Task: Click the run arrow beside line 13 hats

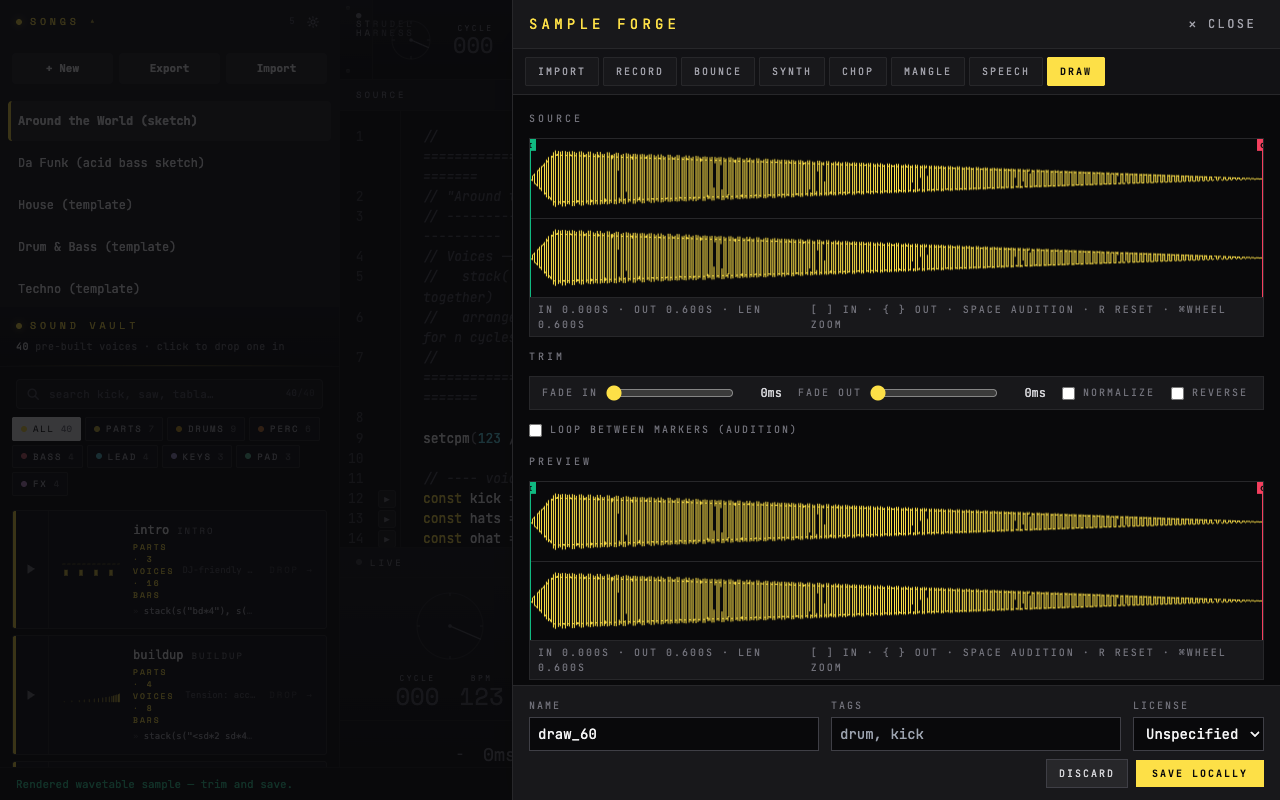Action: pos(386,519)
